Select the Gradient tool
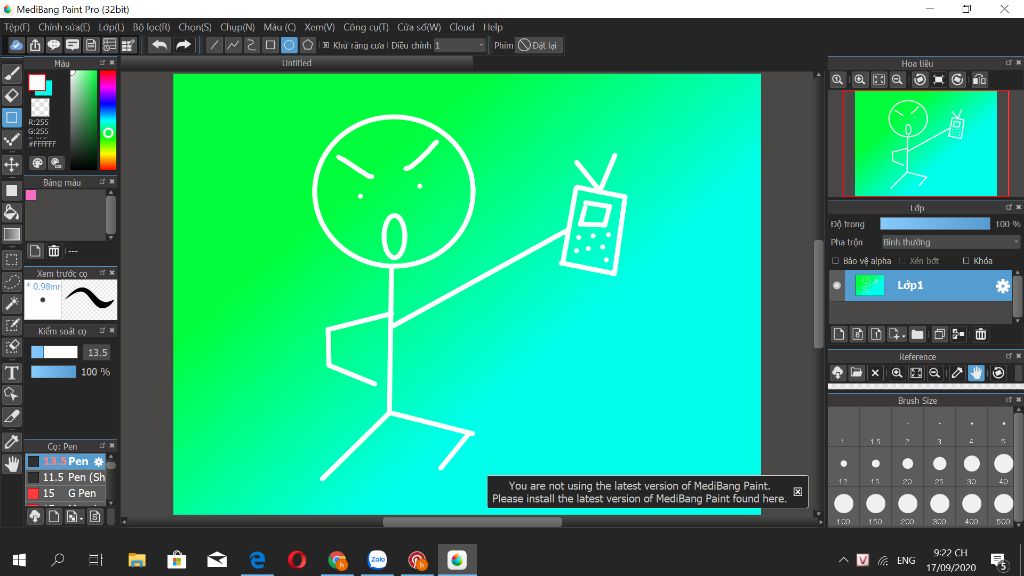Viewport: 1024px width, 576px height. (12, 234)
